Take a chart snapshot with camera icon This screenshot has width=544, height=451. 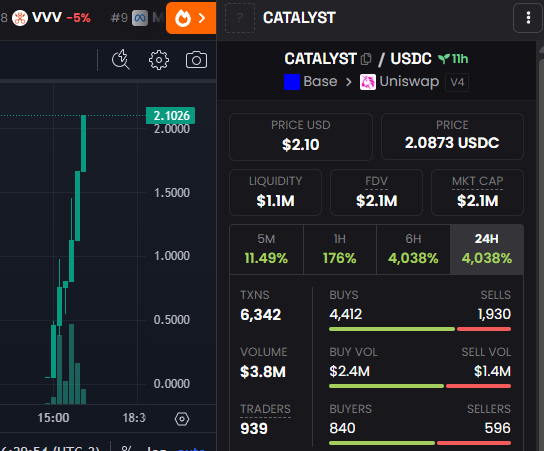(196, 60)
